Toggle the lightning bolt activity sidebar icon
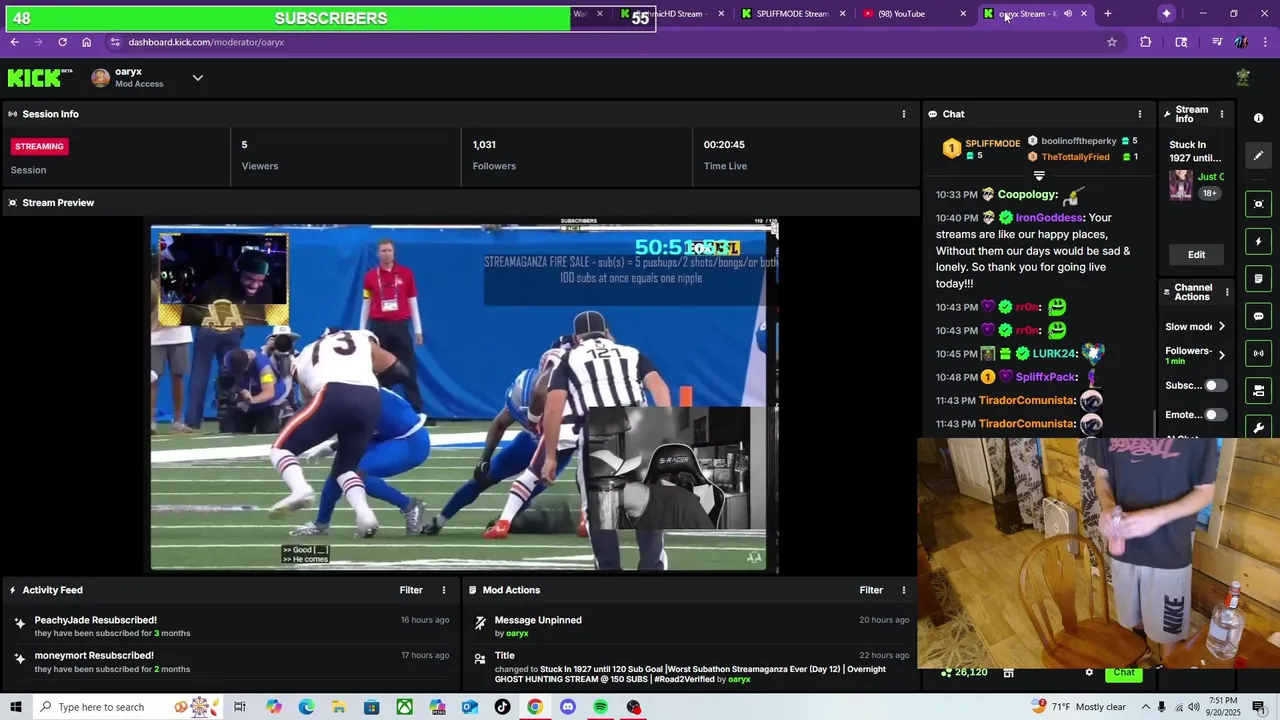 point(1258,241)
